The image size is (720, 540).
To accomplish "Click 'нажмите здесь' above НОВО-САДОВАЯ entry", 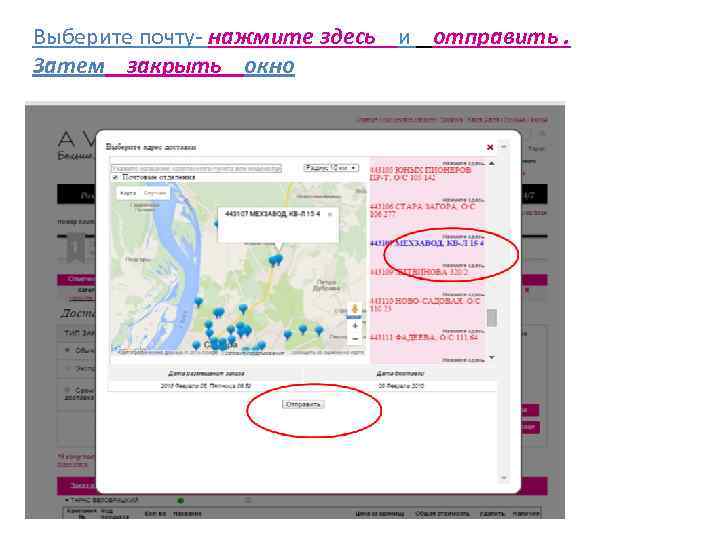I will [463, 294].
